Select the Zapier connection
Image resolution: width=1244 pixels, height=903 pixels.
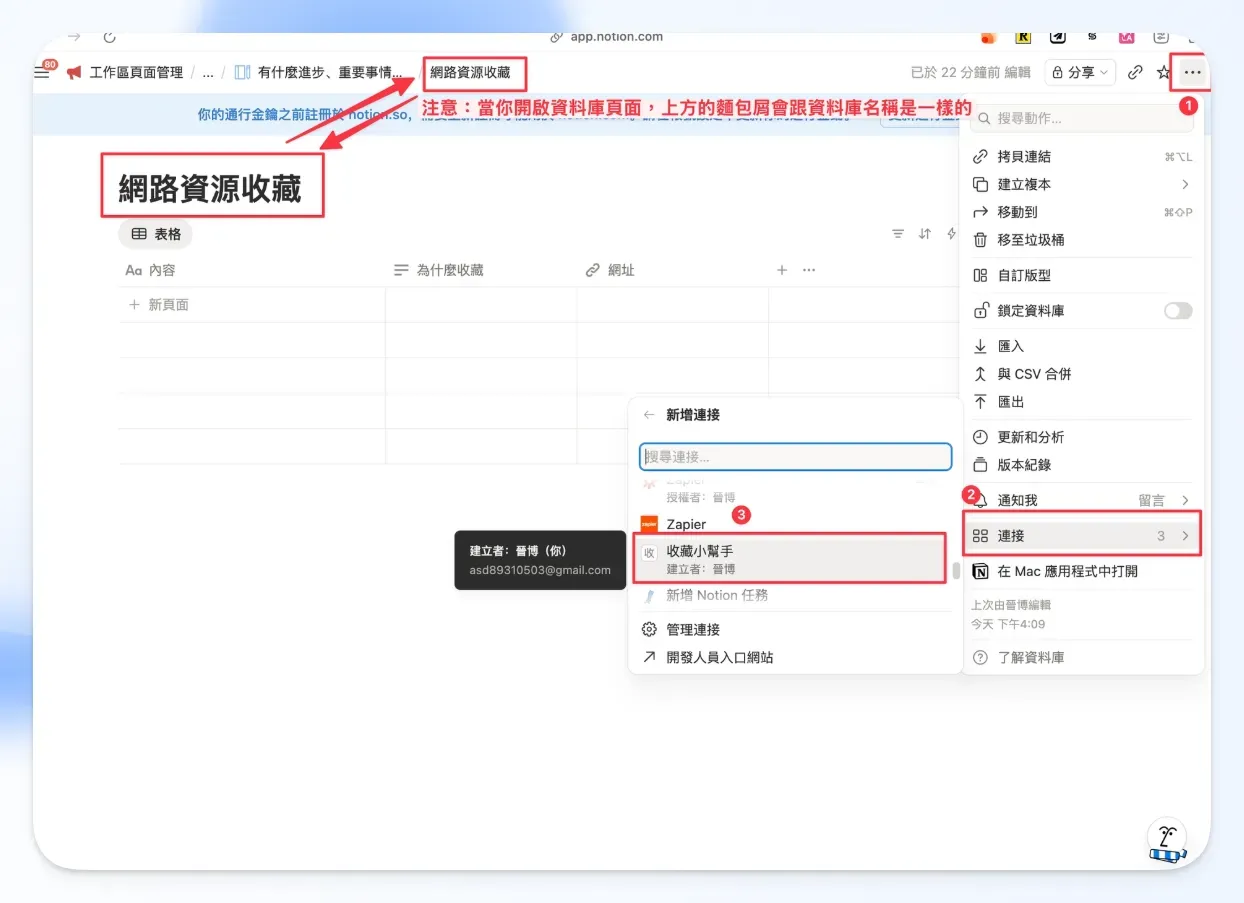790,524
